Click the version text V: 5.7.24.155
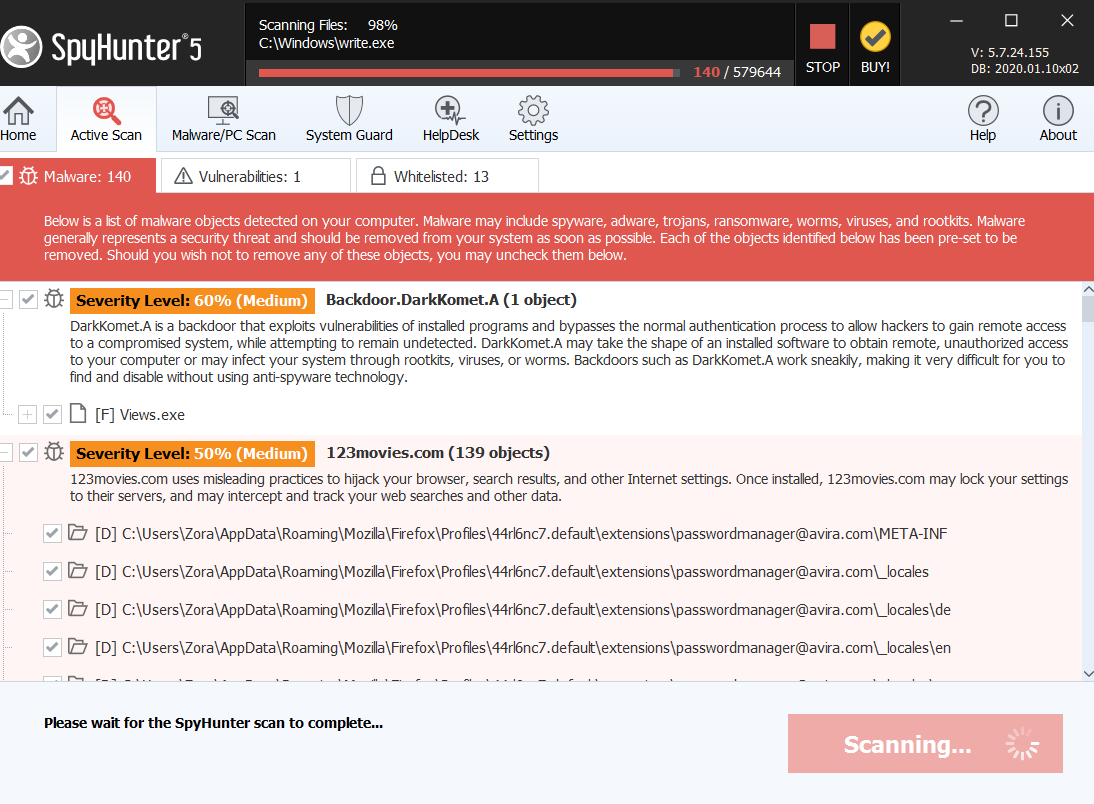The height and width of the screenshot is (804, 1094). tap(1010, 52)
